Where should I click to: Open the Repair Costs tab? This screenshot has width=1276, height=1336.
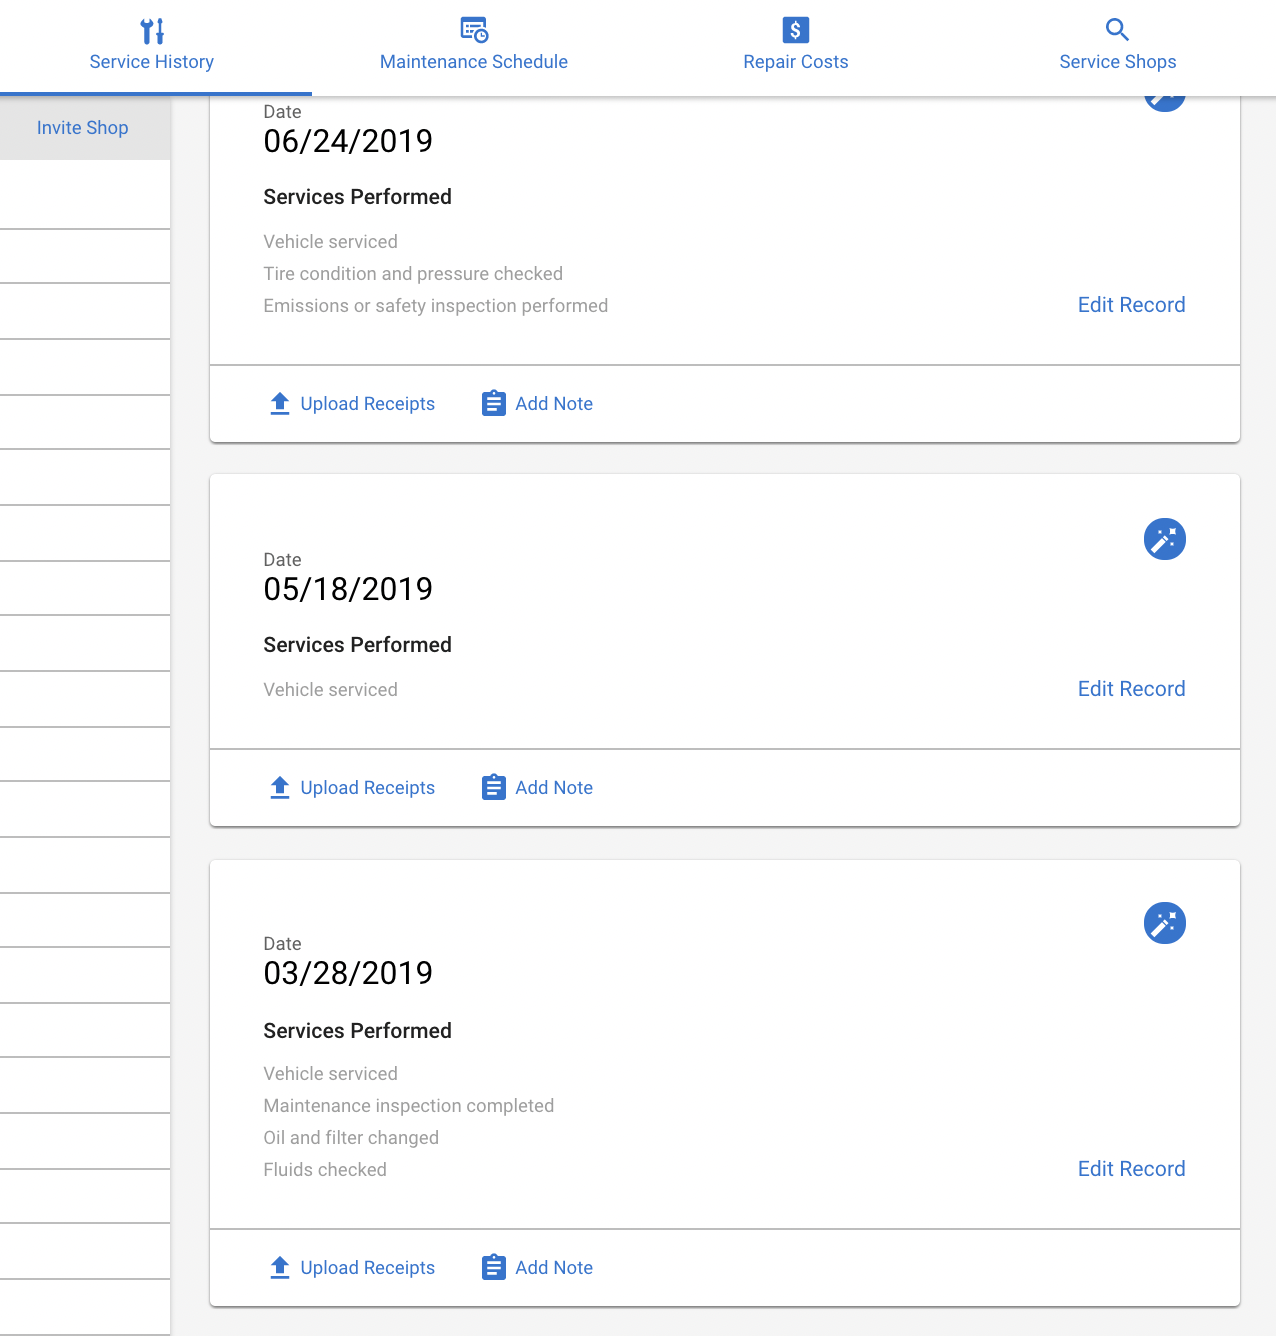pyautogui.click(x=796, y=48)
